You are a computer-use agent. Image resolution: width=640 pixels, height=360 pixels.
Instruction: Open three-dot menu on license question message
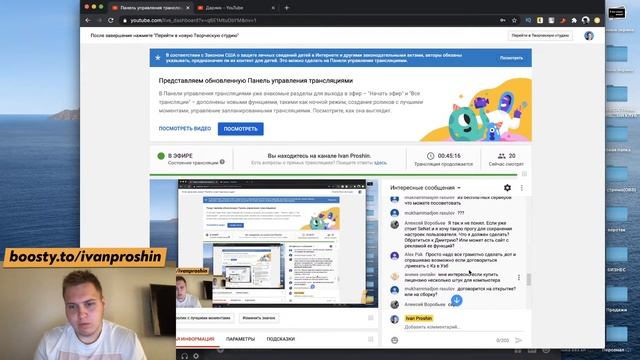[519, 278]
